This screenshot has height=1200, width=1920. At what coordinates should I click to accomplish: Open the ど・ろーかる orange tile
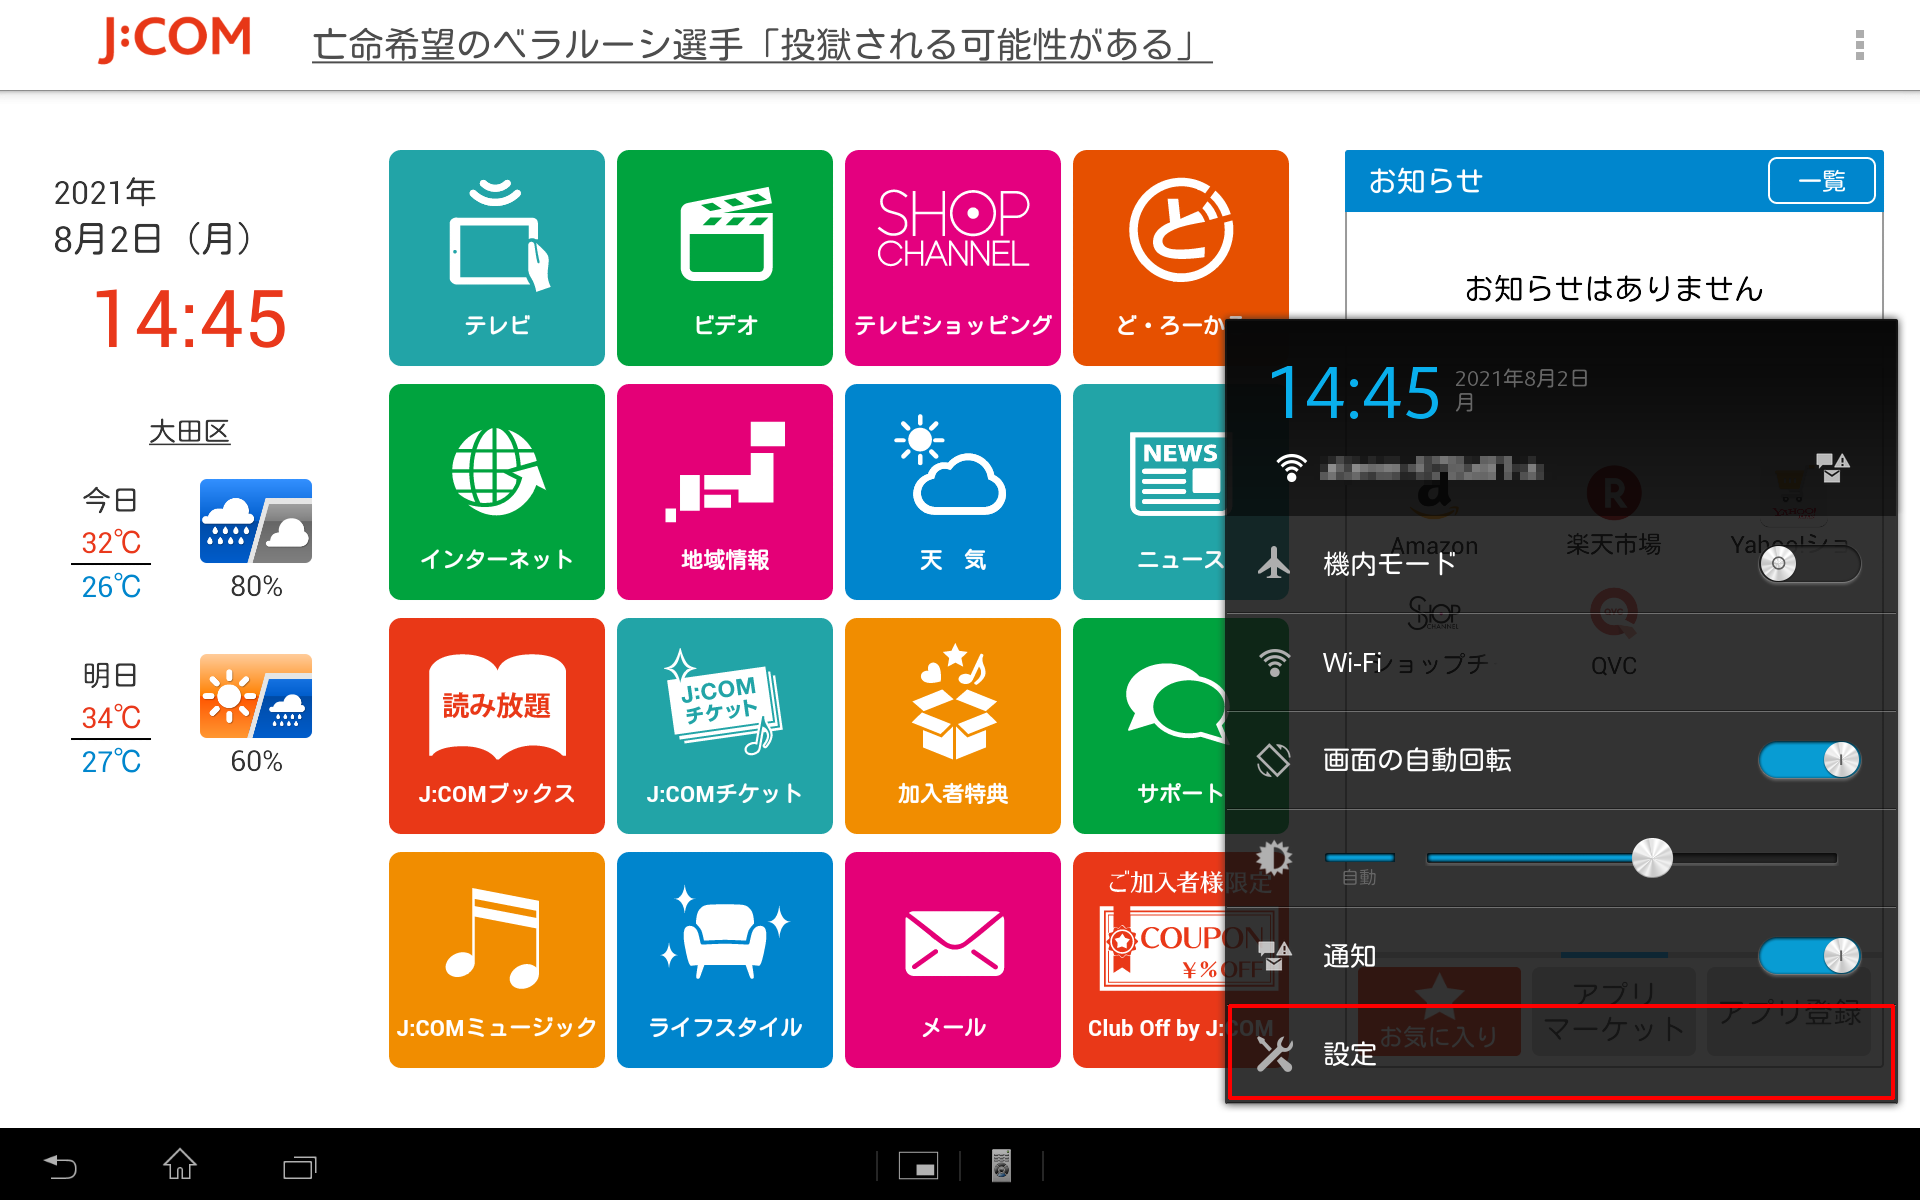(x=1180, y=236)
